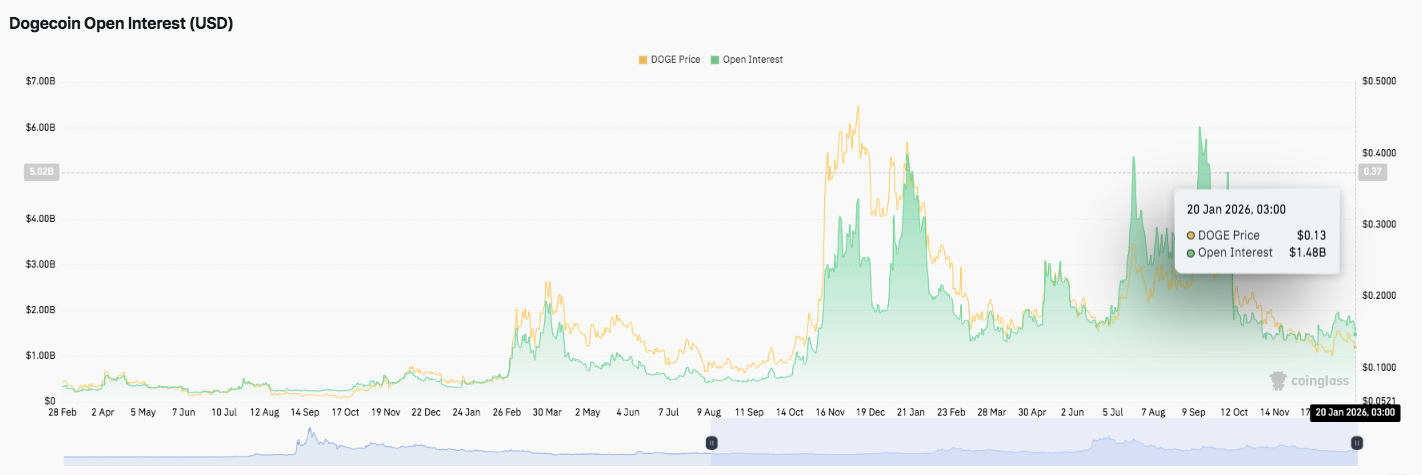Click the 5.02B crosshair label on left axis

point(41,172)
